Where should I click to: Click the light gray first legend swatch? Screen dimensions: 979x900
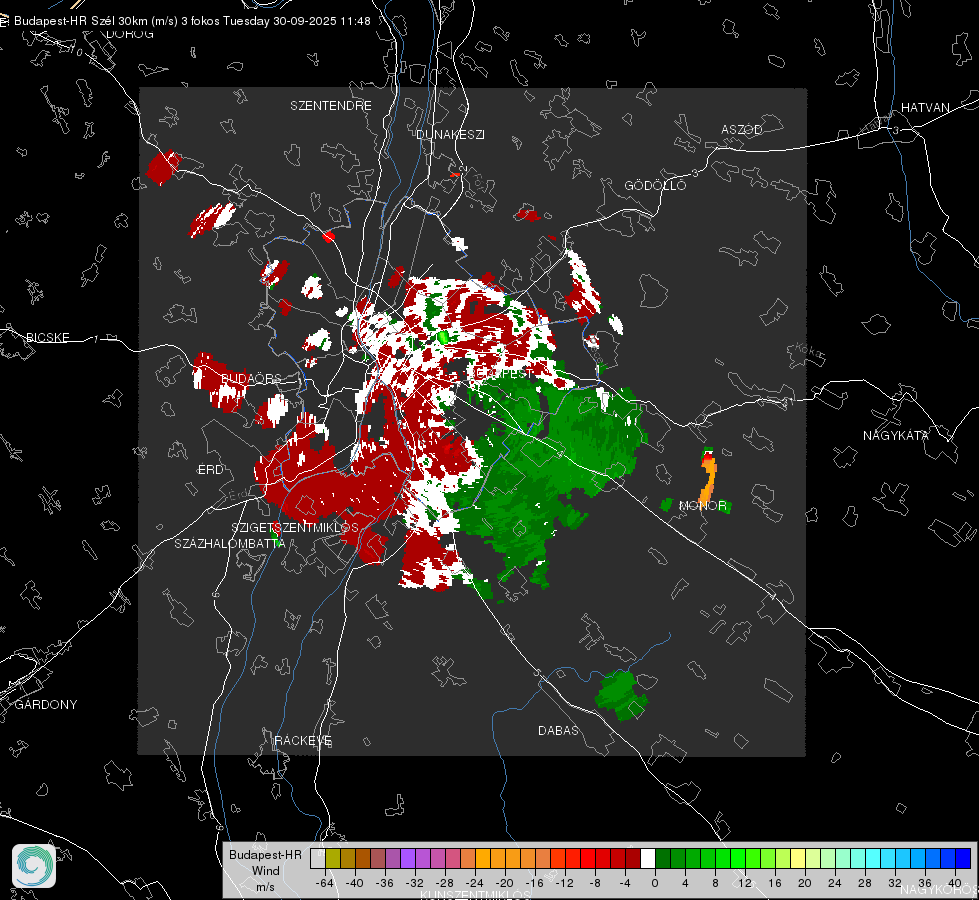(x=318, y=859)
